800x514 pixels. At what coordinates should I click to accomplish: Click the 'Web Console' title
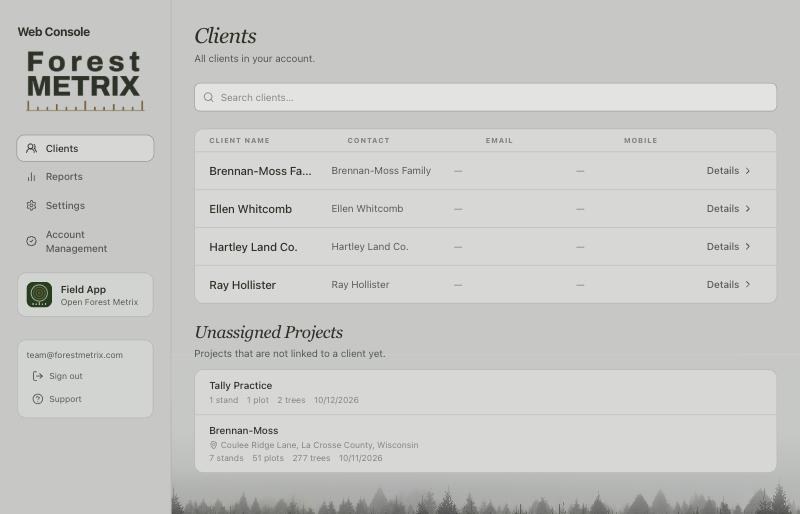click(x=54, y=32)
